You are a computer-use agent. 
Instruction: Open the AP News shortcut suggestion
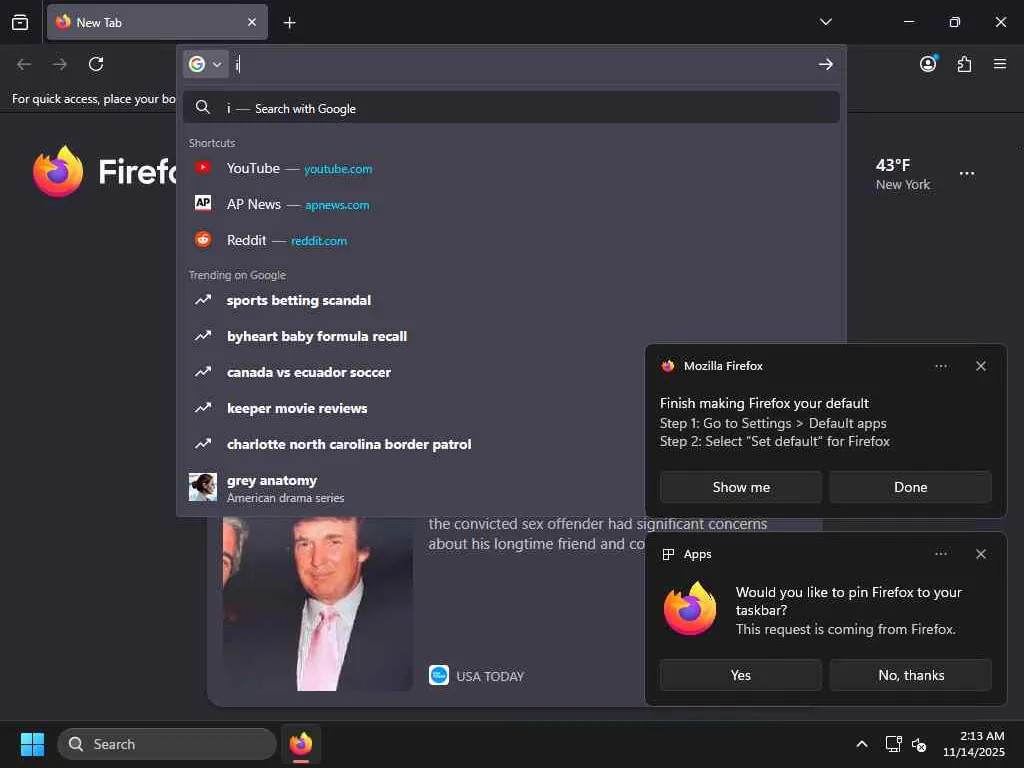point(511,204)
